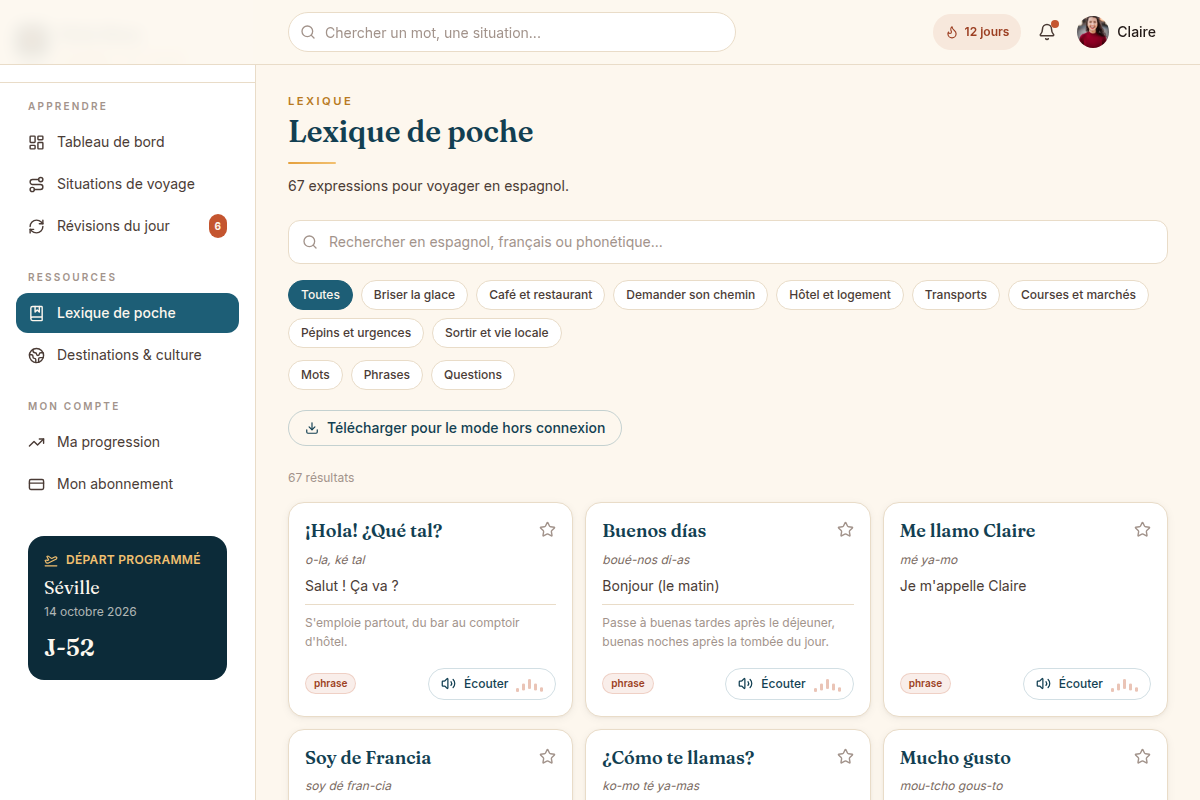This screenshot has height=800, width=1200.
Task: Select Lexique de poche in the sidebar
Action: [127, 313]
